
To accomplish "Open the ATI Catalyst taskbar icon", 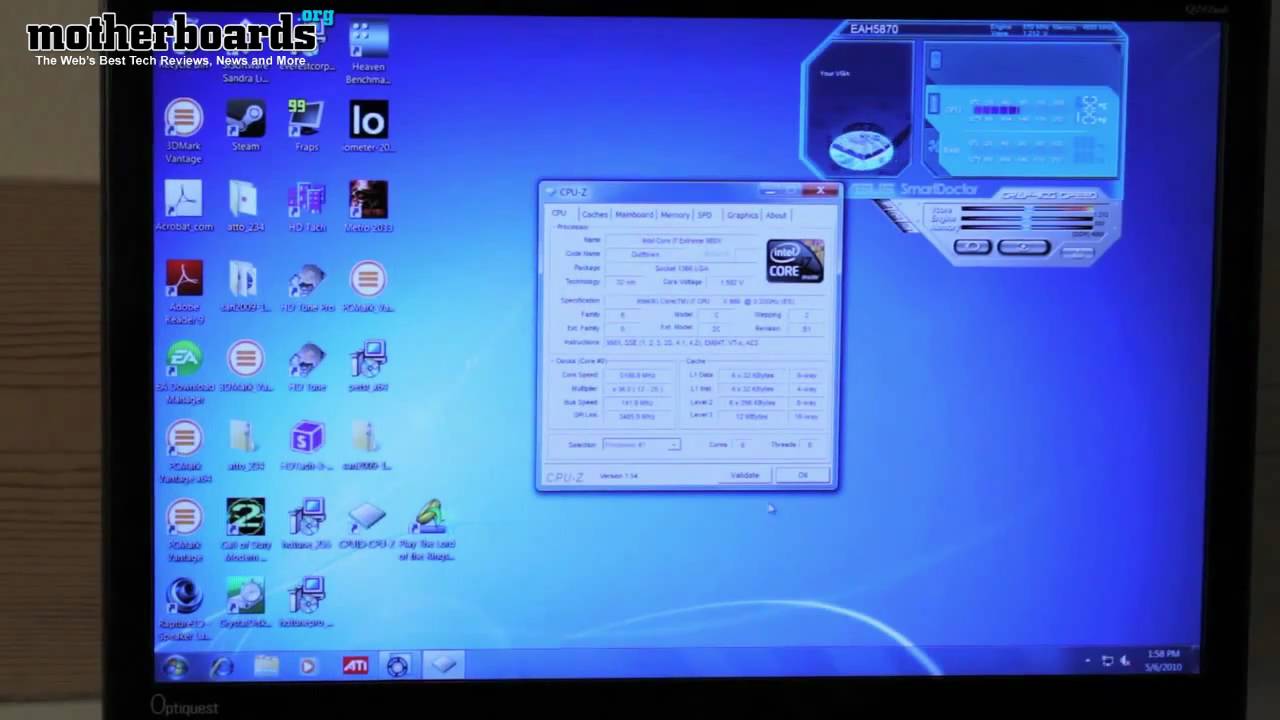I will [355, 666].
